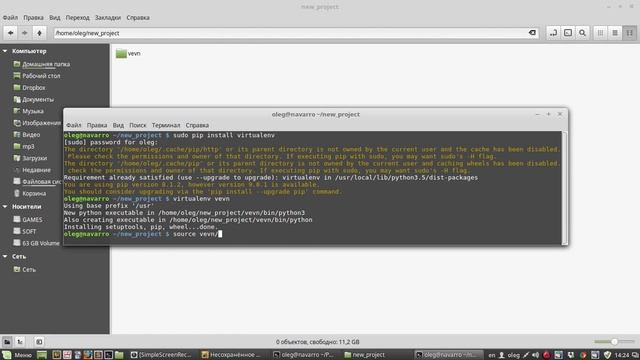Open Недавние in sidebar
Screen dimensions: 640x360
coord(32,170)
